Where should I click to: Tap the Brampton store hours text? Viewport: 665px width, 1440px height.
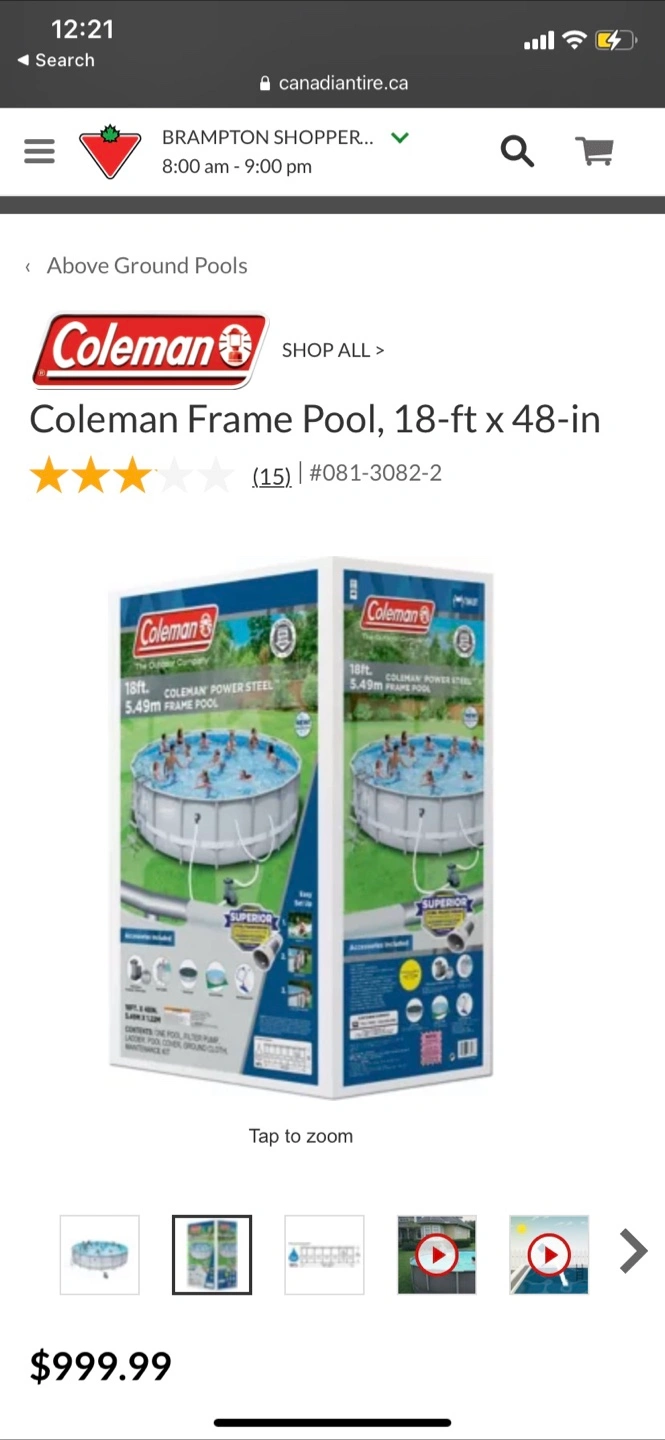click(237, 167)
